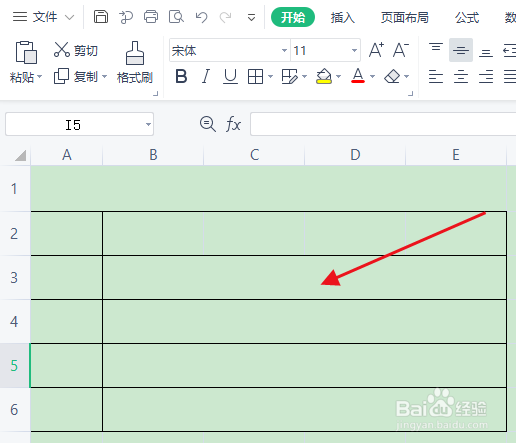Open font settings dialog launcher
The height and width of the screenshot is (443, 516).
[x=411, y=94]
